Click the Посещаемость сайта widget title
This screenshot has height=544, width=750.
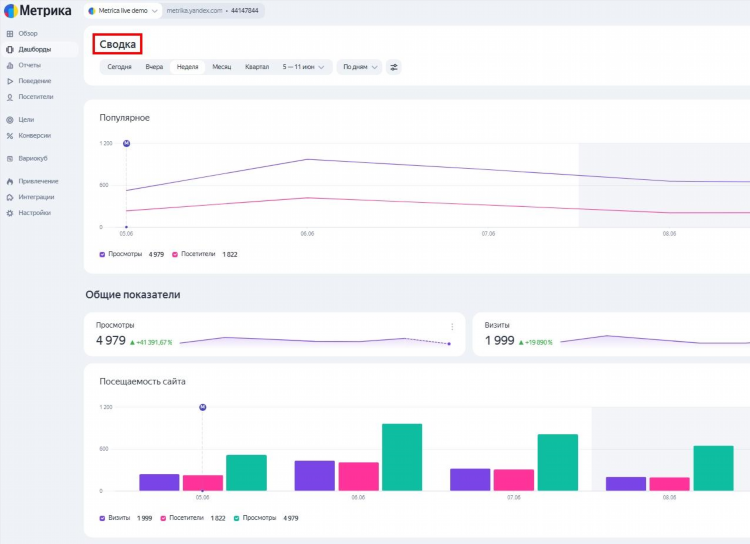[143, 381]
